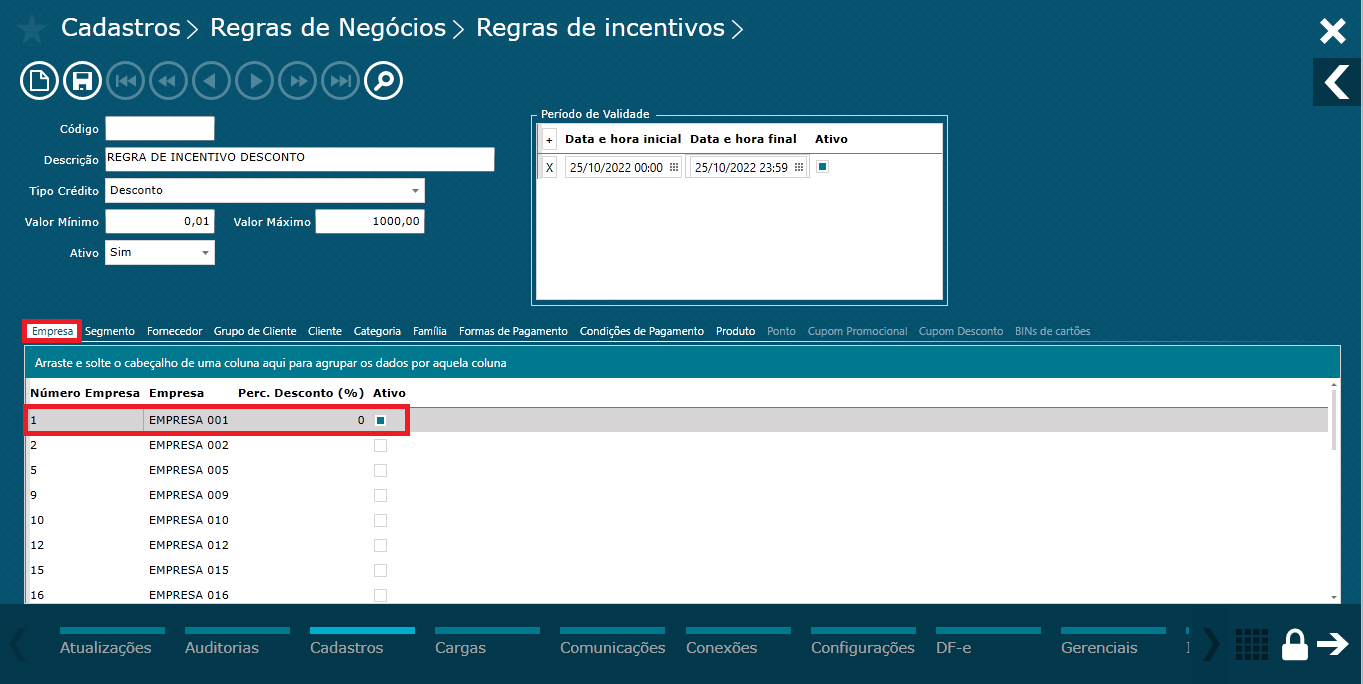Screen dimensions: 1363x684
Task: Open calendar picker for initial date
Action: point(673,168)
